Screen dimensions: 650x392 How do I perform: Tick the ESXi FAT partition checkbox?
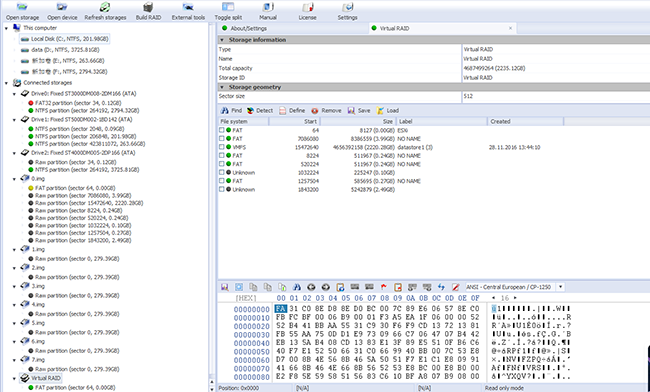(222, 130)
